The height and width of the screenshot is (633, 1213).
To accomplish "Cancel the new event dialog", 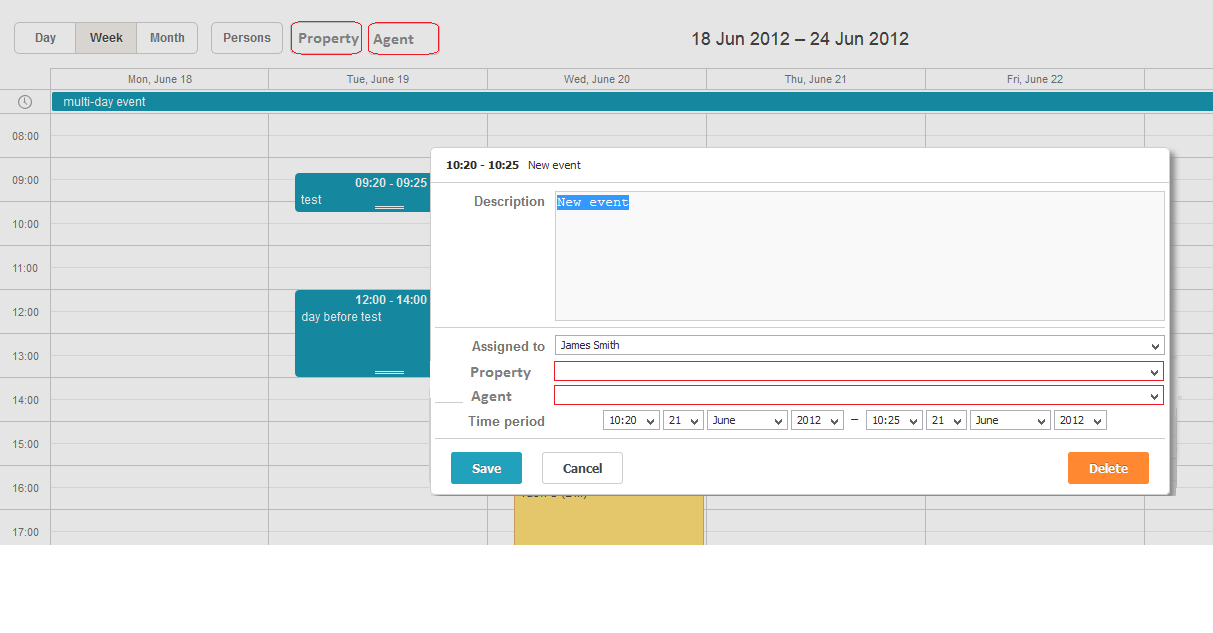I will [x=582, y=468].
